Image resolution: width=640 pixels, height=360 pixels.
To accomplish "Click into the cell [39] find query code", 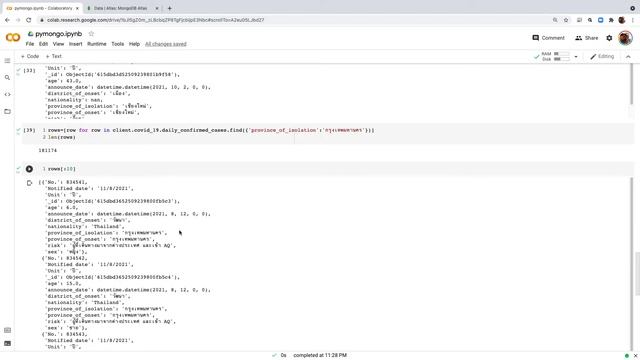I will pyautogui.click(x=211, y=130).
